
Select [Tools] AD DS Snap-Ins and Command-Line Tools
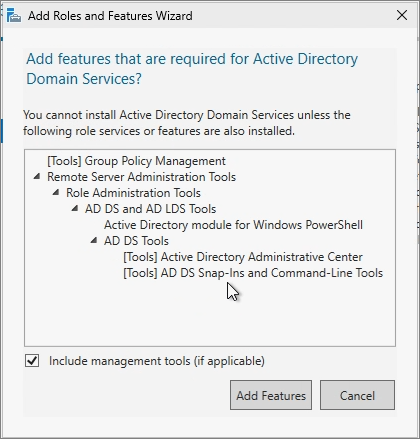[253, 273]
